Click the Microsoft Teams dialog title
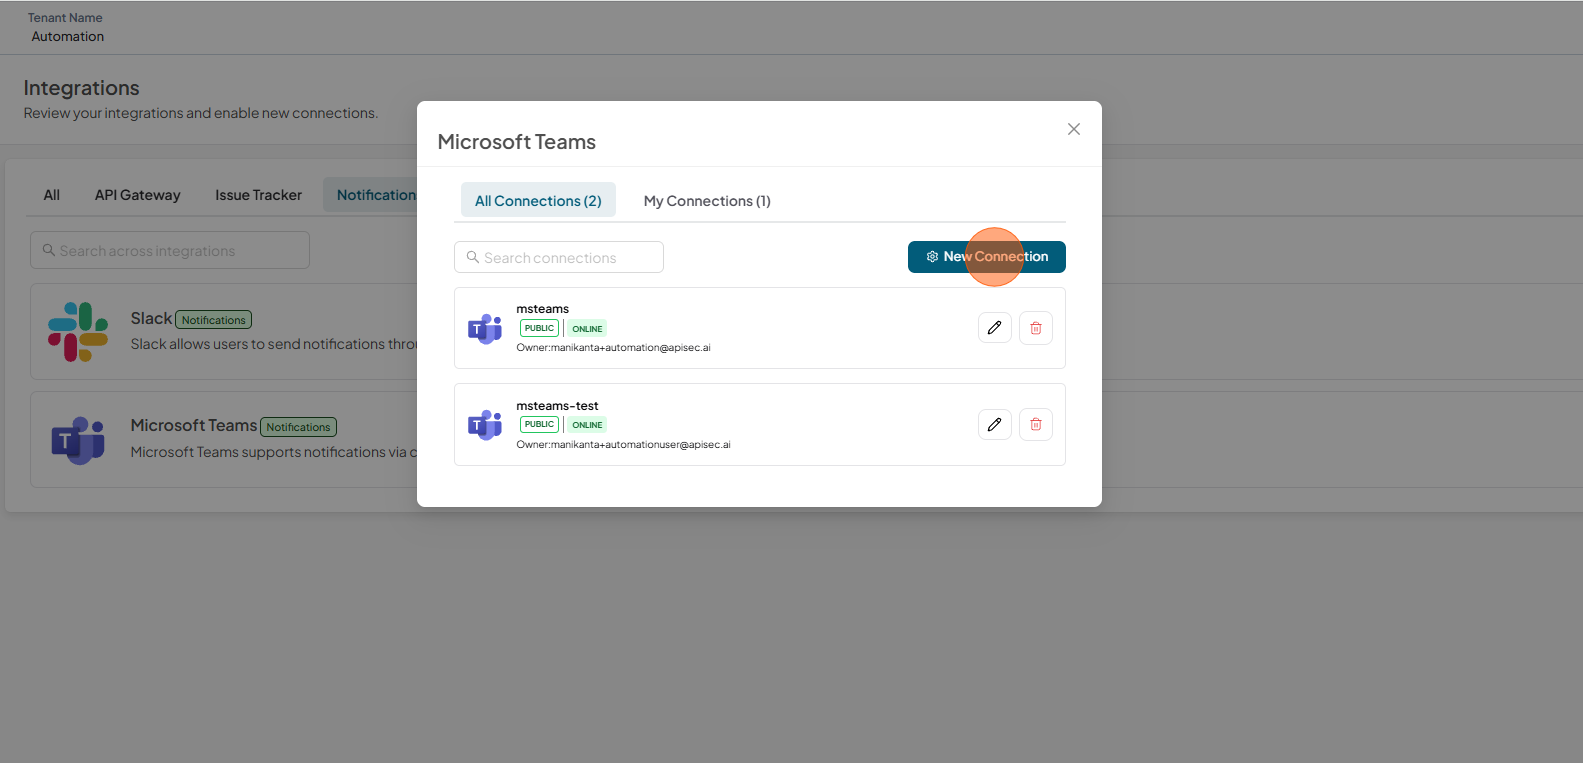The image size is (1583, 763). pos(517,142)
